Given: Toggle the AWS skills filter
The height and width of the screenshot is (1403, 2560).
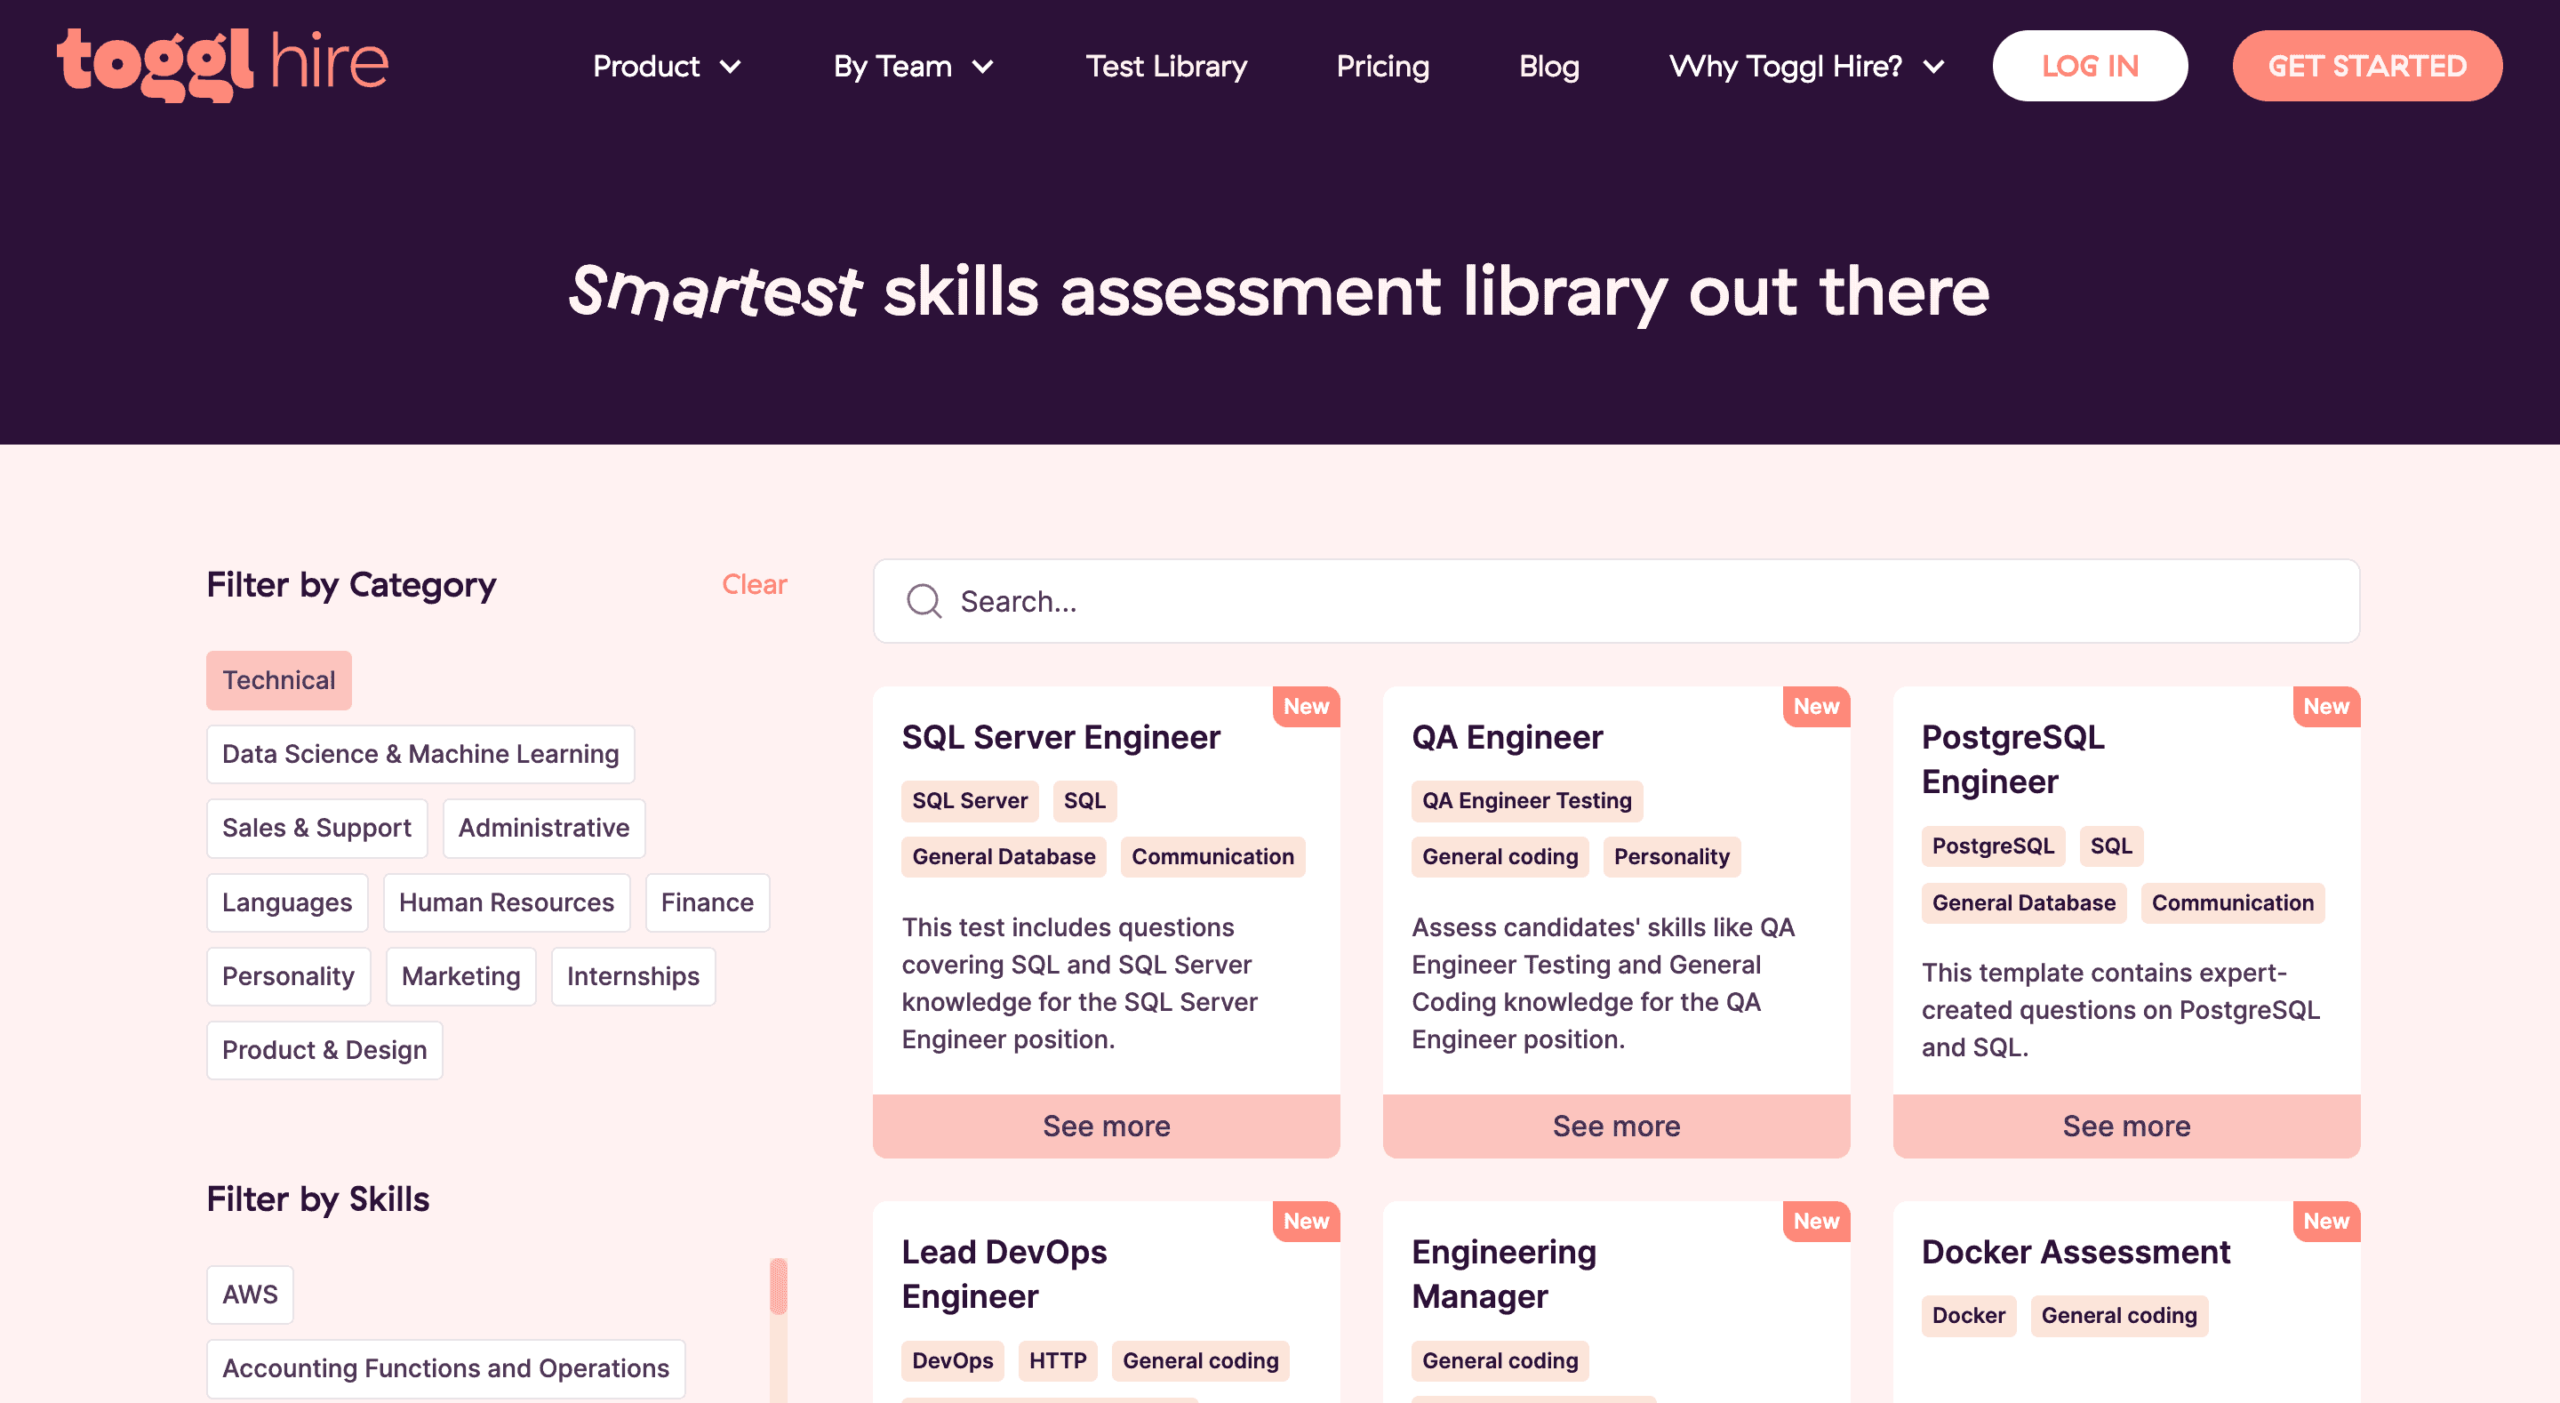Looking at the screenshot, I should (x=249, y=1293).
